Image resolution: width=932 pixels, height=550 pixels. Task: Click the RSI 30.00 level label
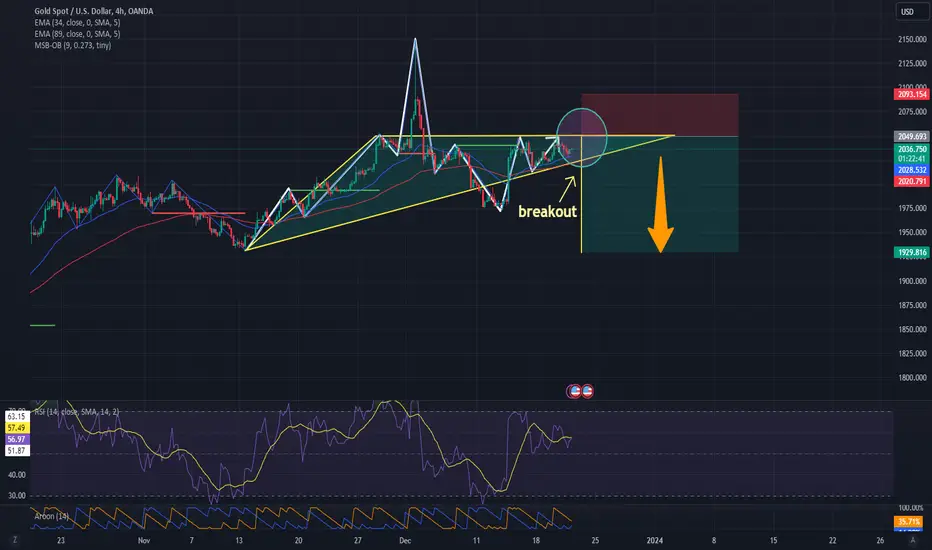[x=17, y=496]
